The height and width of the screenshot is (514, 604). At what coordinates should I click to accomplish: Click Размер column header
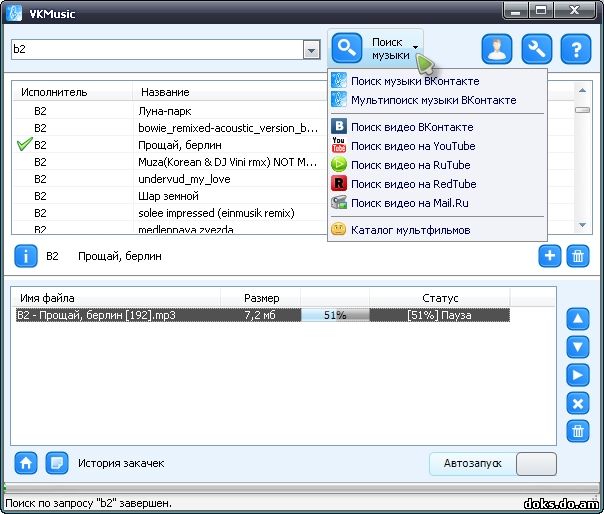262,298
